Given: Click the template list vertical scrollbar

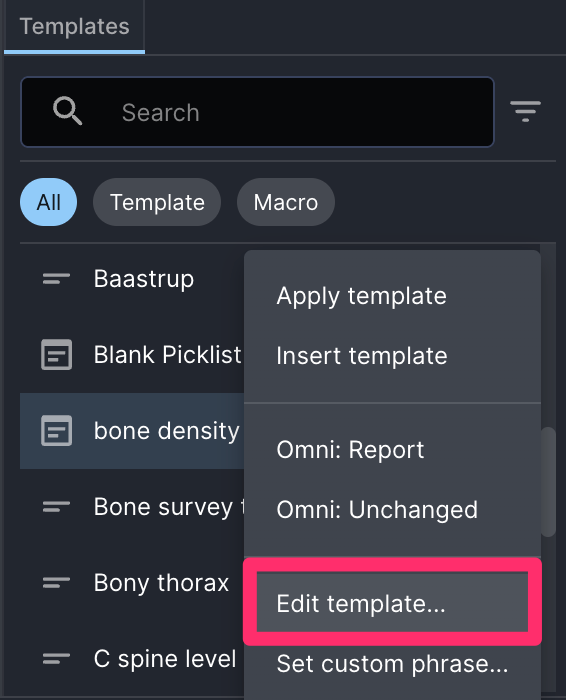Looking at the screenshot, I should click(x=549, y=482).
